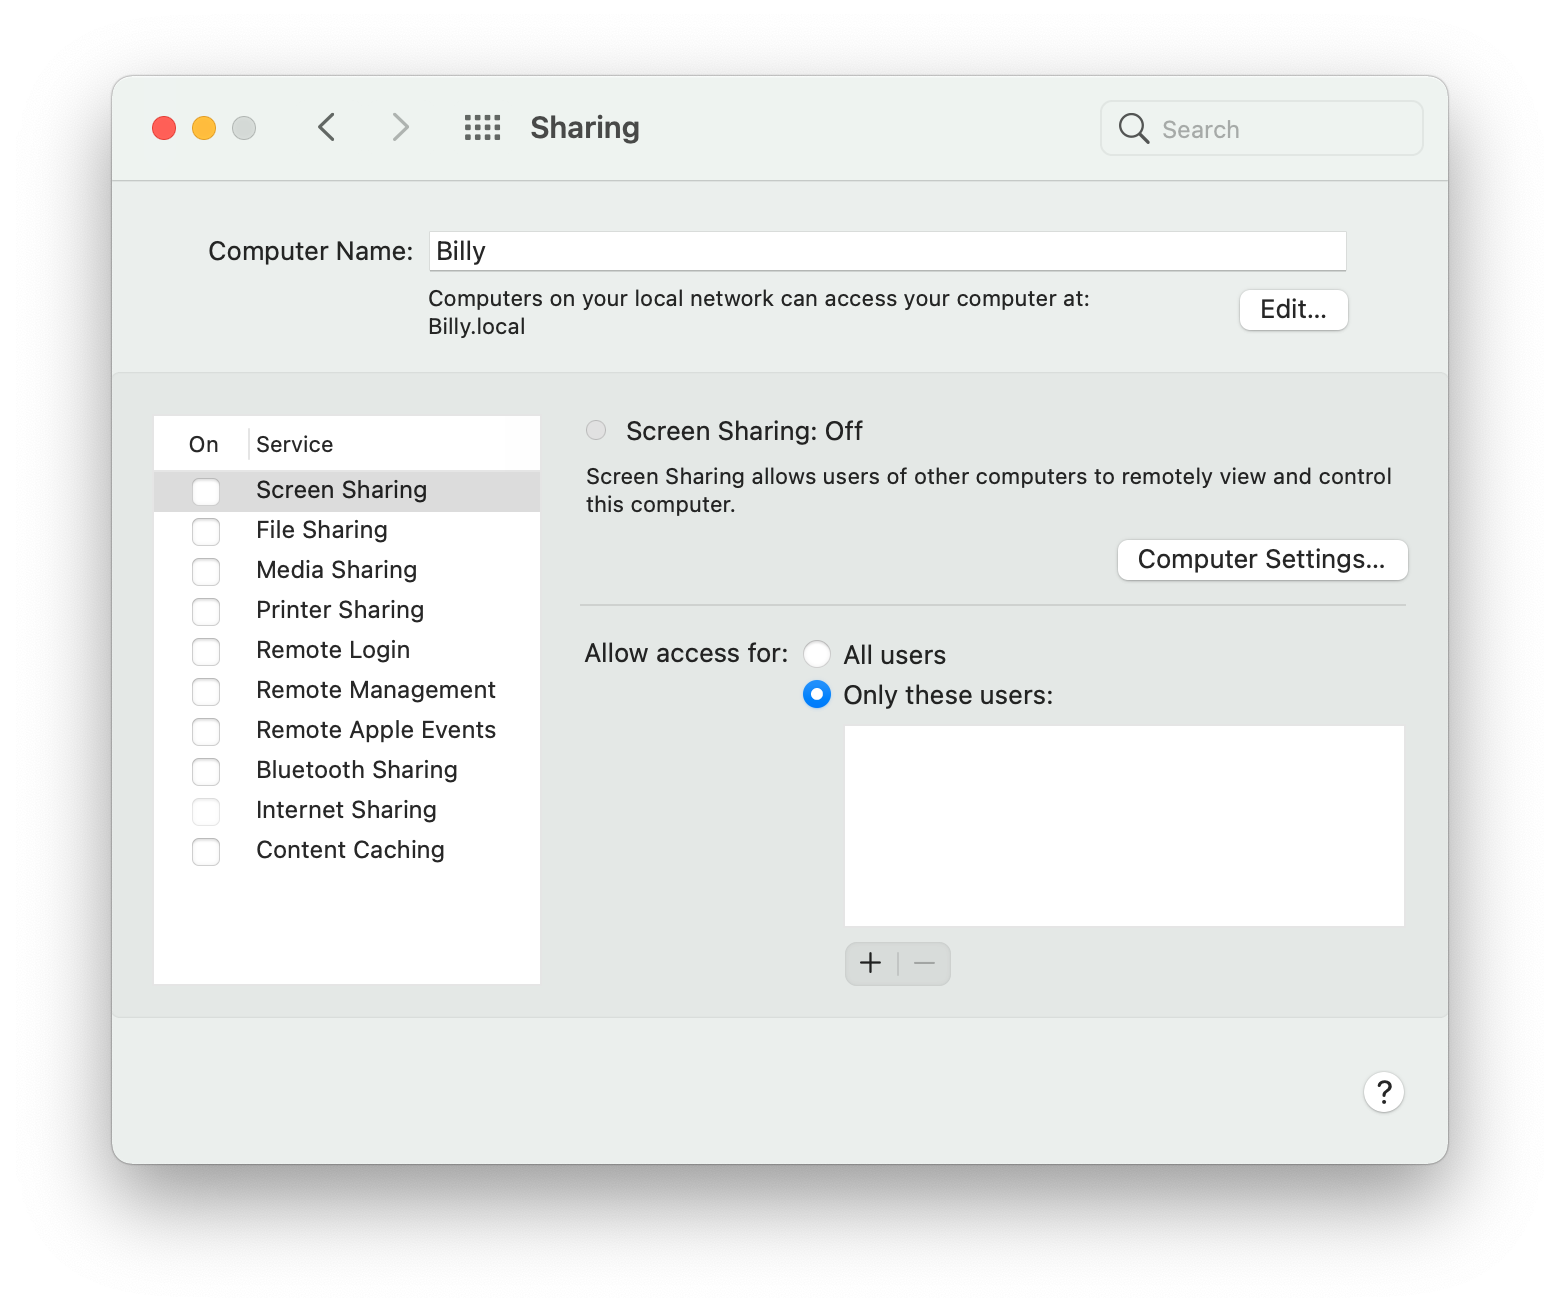Open the Show All preferences grid icon
The width and height of the screenshot is (1560, 1312).
coord(482,127)
